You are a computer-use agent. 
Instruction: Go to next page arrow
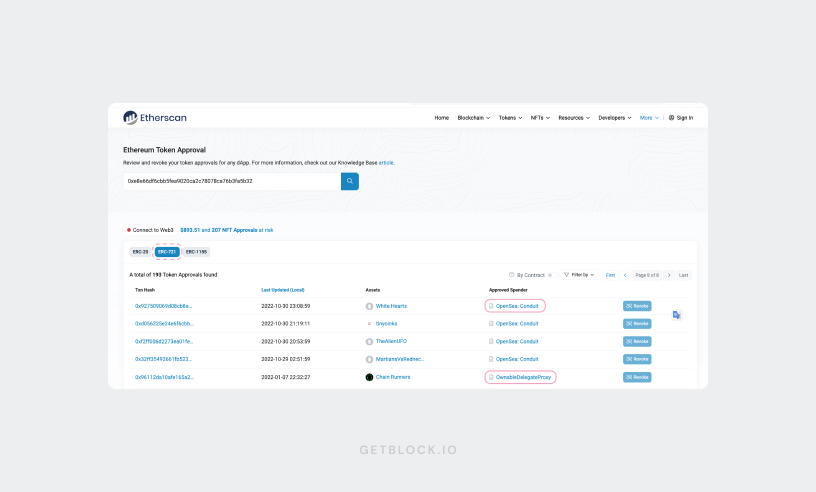point(669,275)
